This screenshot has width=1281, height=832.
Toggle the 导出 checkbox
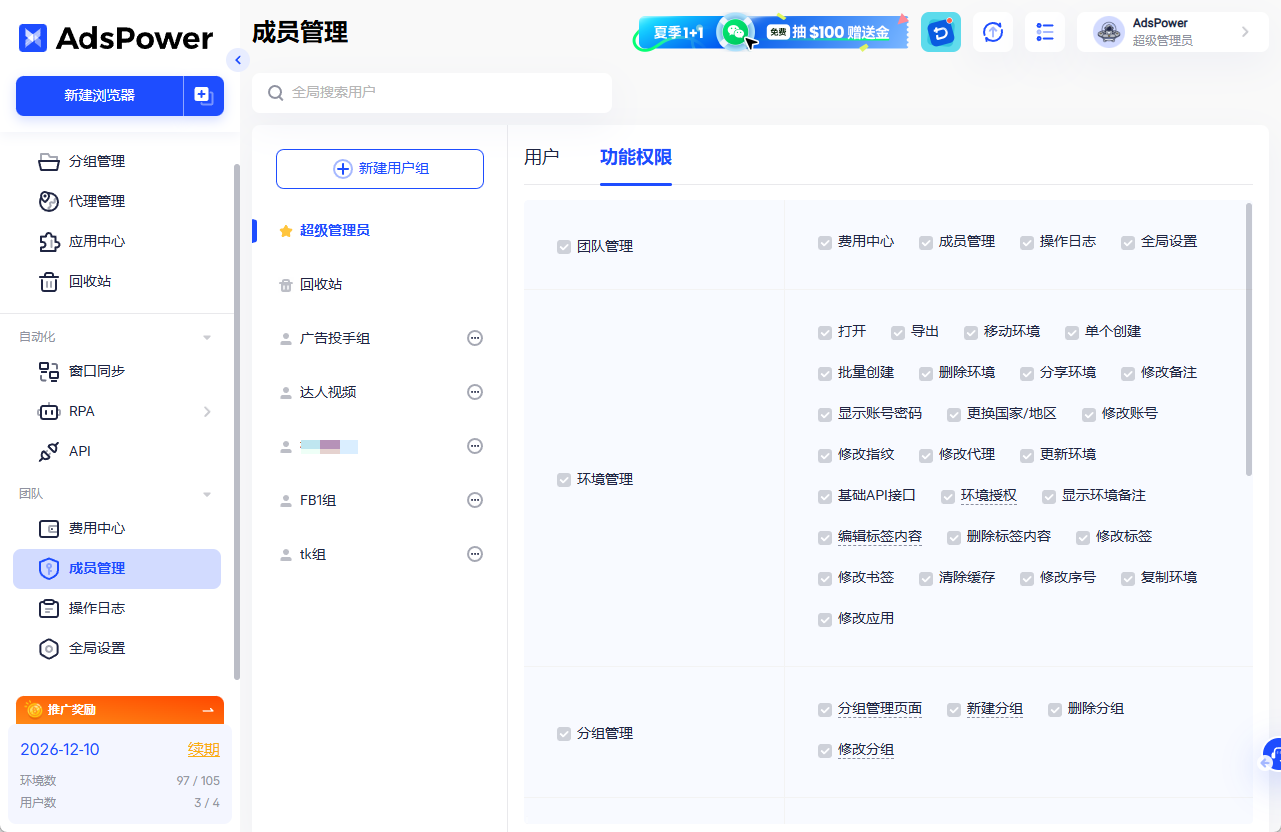tap(898, 332)
